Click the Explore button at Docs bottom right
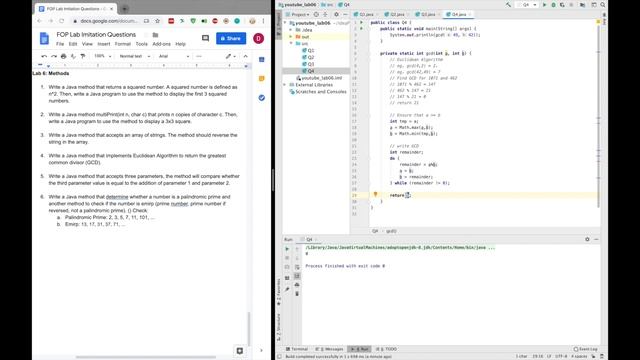 click(x=240, y=351)
